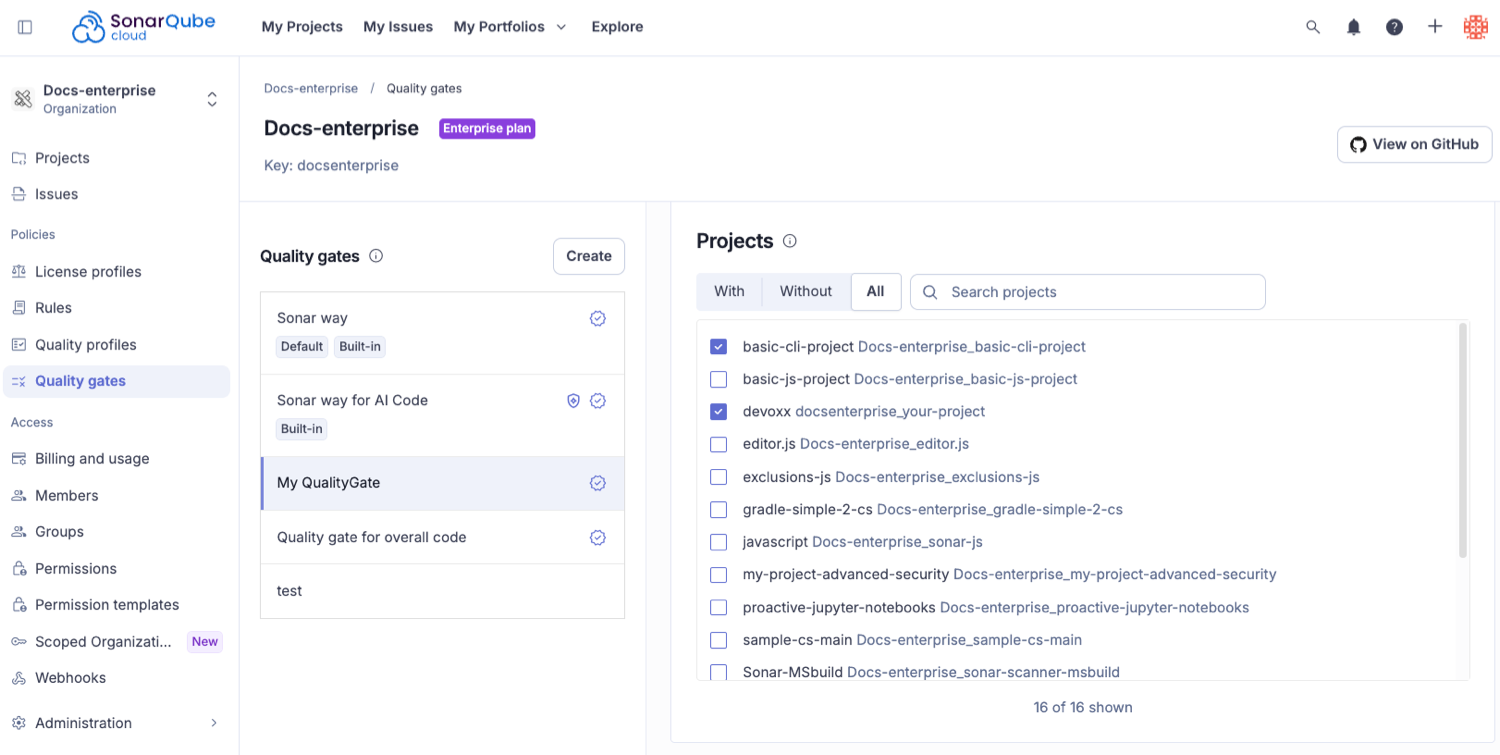Click shield icon on Sonar way for AI Code
The height and width of the screenshot is (755, 1500).
click(573, 400)
